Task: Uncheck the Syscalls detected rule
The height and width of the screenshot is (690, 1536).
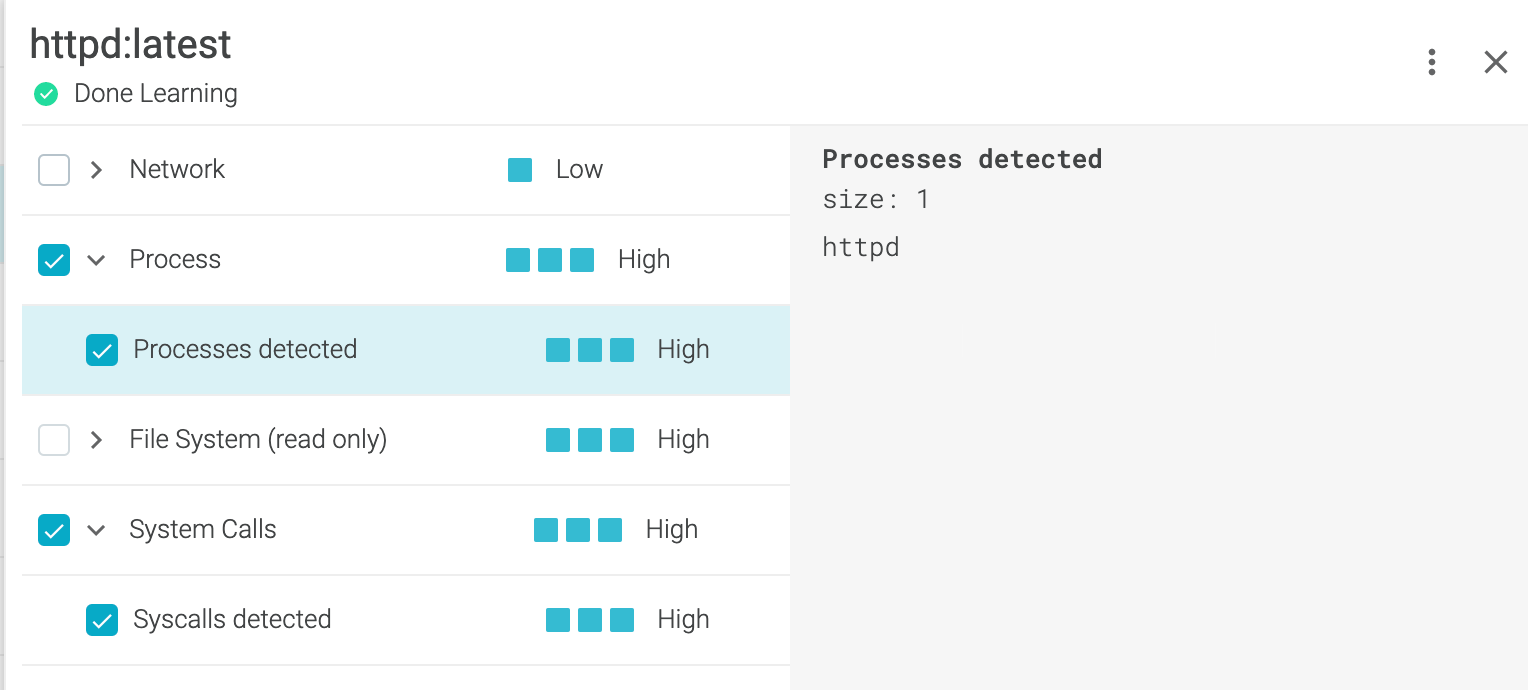Action: point(102,619)
